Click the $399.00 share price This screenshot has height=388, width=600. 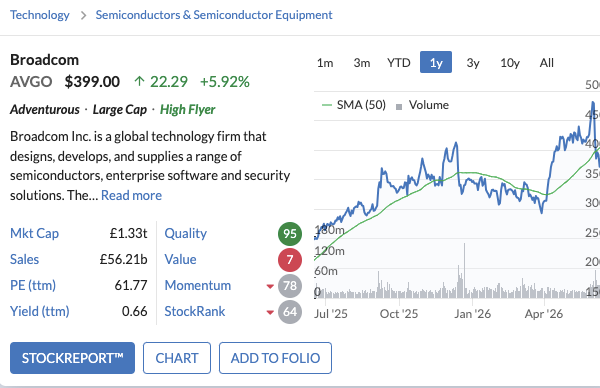[x=92, y=82]
